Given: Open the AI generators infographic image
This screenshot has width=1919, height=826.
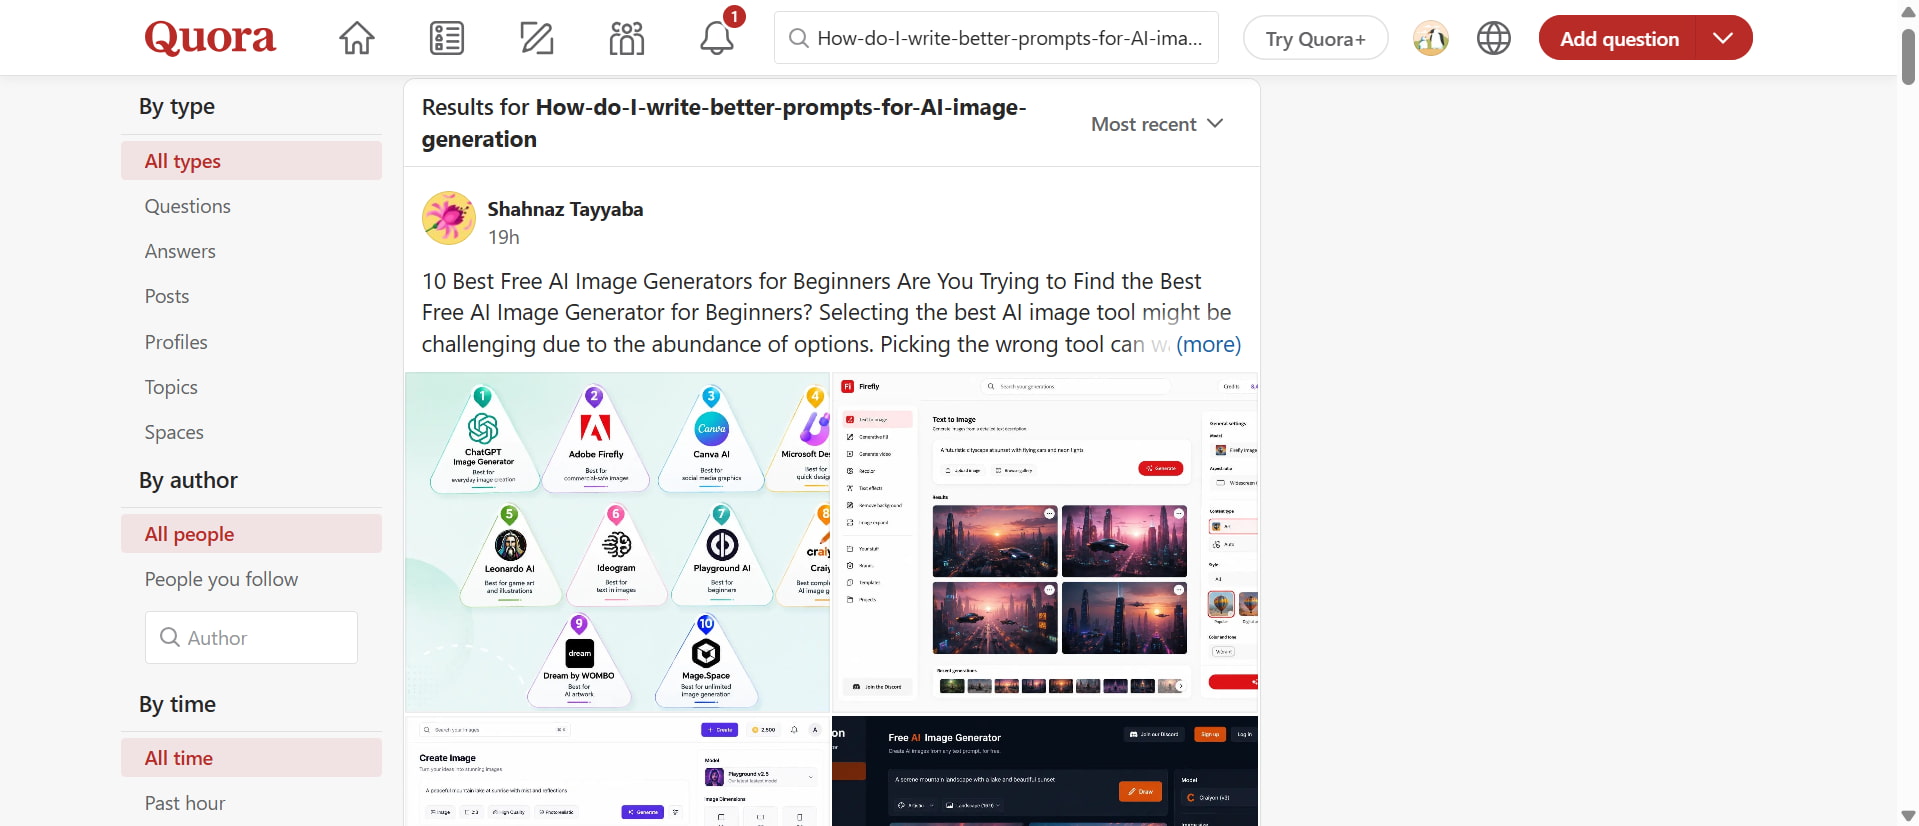Looking at the screenshot, I should 617,542.
